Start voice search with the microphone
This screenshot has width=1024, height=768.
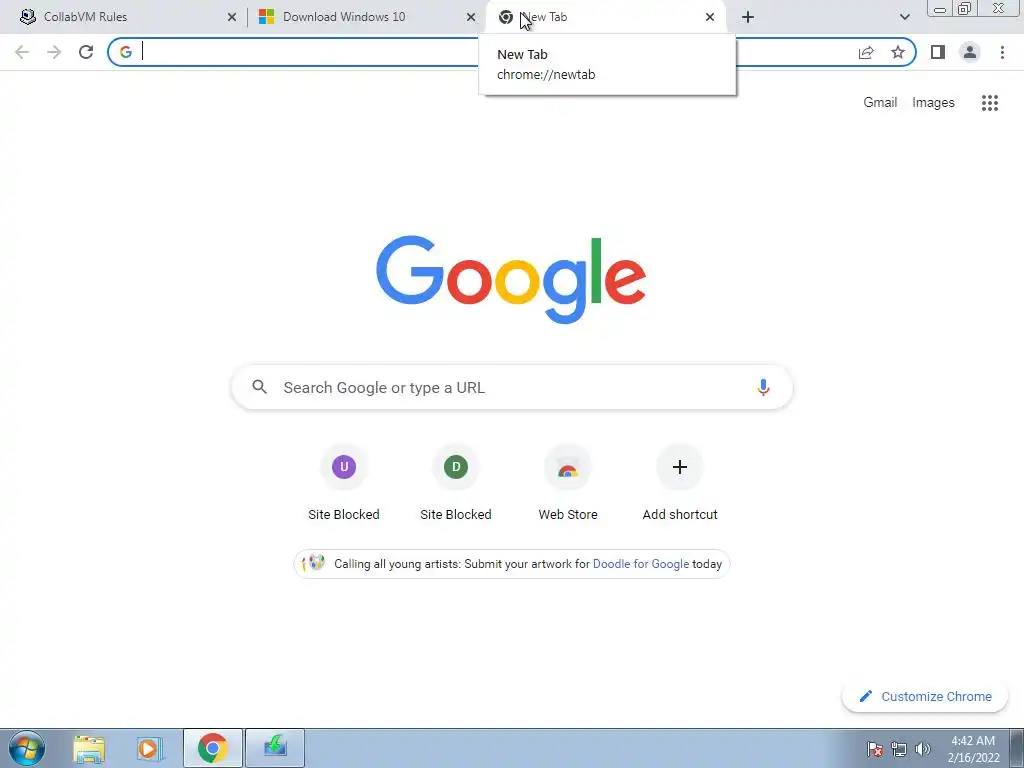tap(763, 387)
